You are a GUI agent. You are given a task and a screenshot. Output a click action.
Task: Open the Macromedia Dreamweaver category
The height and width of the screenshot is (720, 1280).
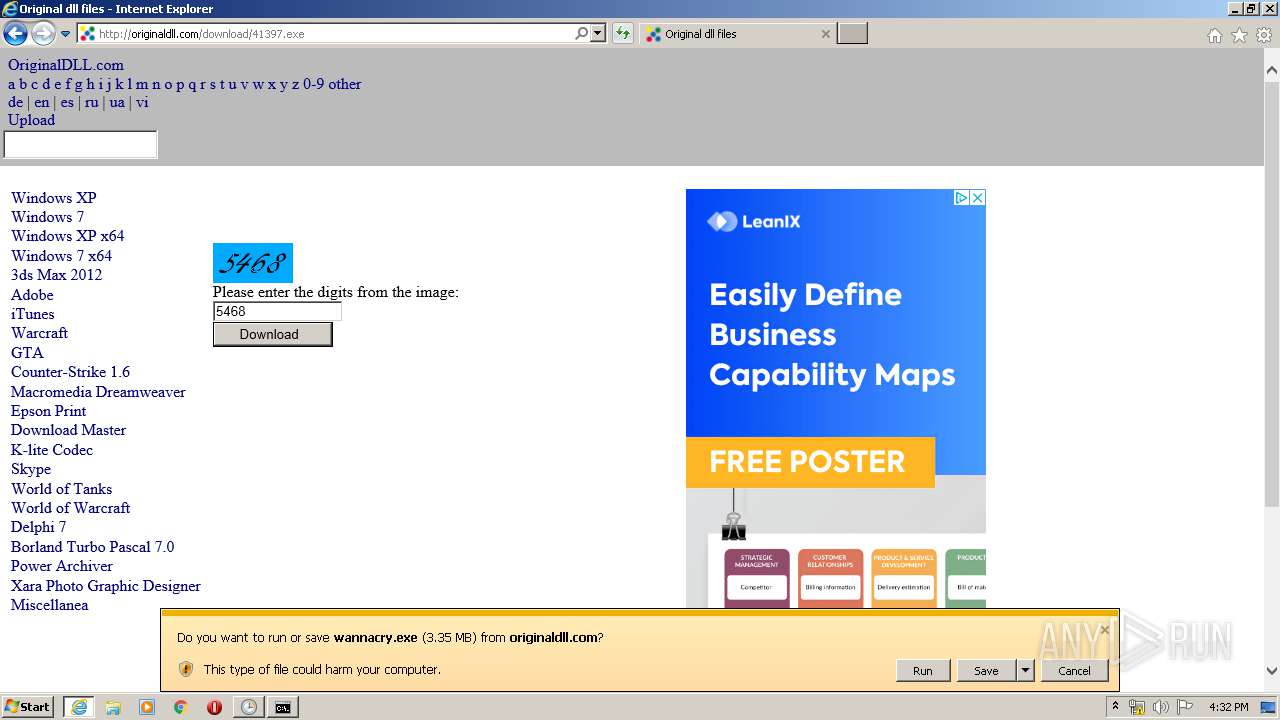click(x=98, y=392)
